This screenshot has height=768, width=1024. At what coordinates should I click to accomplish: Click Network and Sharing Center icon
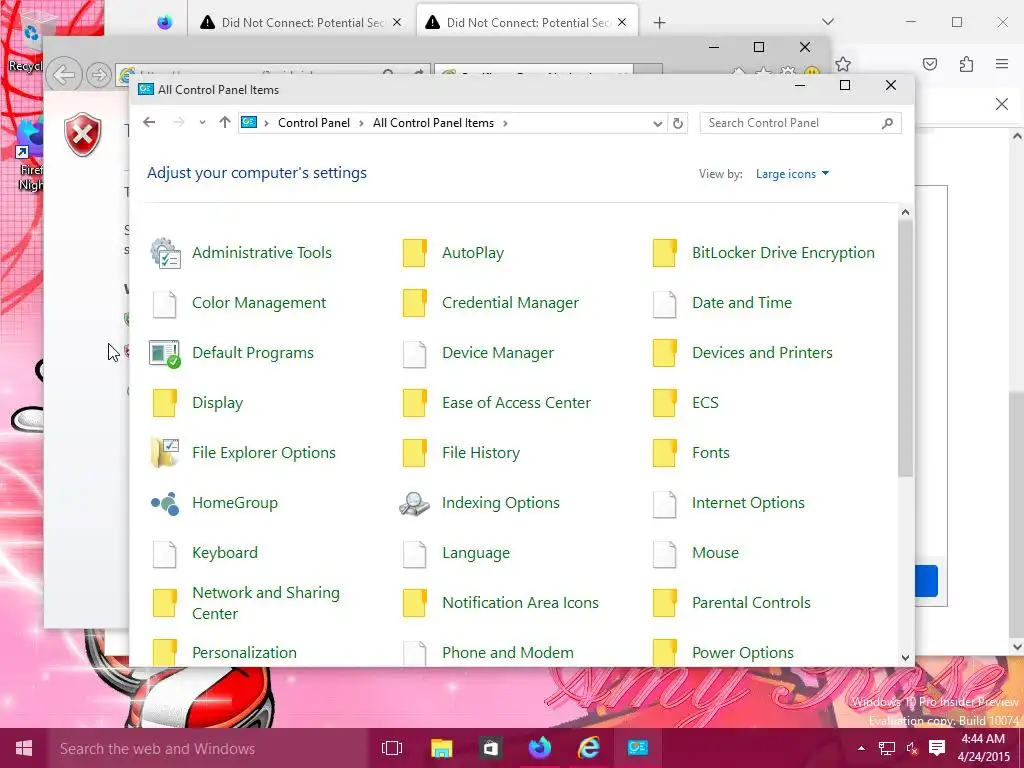pyautogui.click(x=165, y=603)
